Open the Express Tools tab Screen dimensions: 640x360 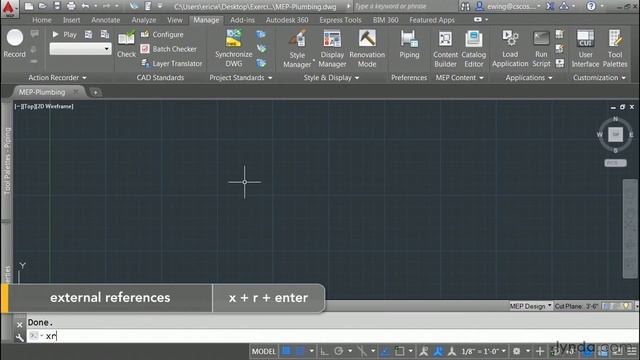click(340, 20)
